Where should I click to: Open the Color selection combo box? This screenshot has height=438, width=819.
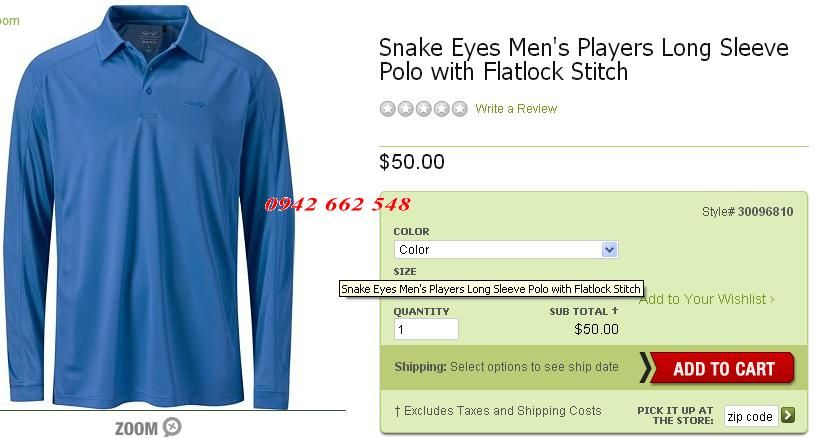click(506, 250)
